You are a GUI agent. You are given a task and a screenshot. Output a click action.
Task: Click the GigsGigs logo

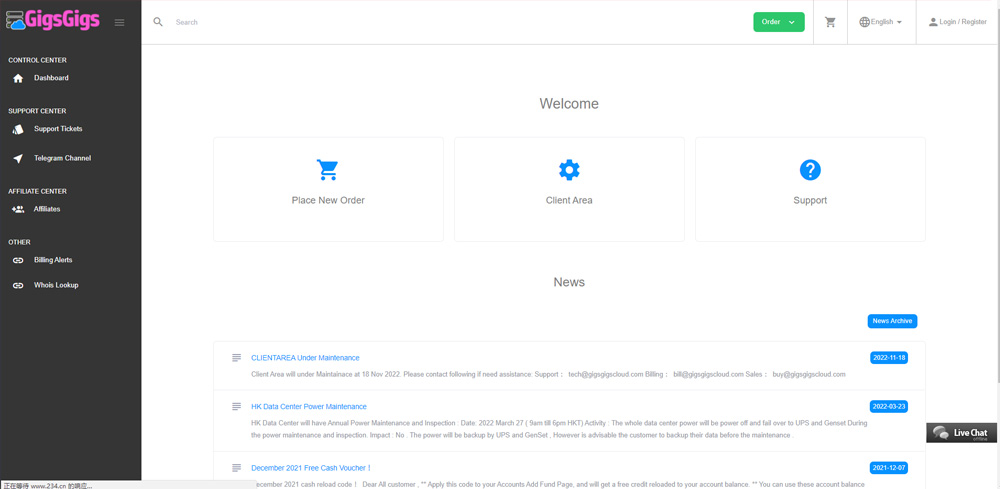pyautogui.click(x=53, y=21)
